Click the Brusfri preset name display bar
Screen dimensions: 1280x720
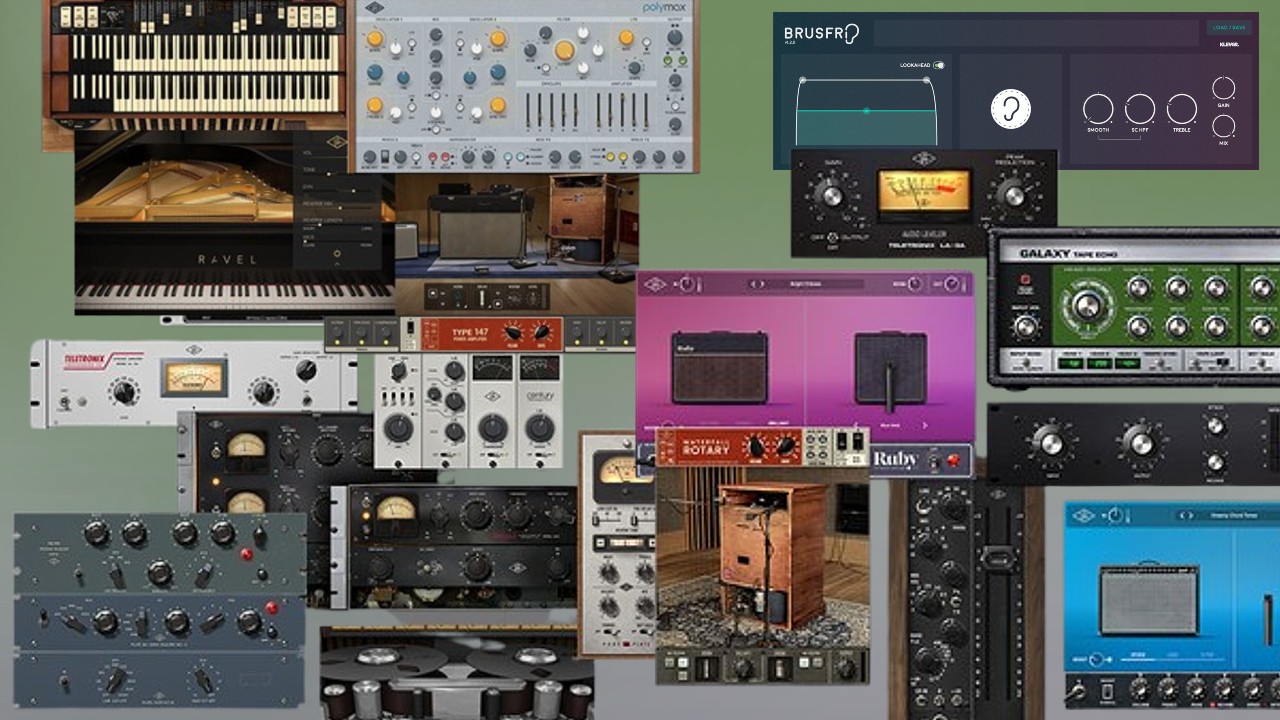point(1036,33)
